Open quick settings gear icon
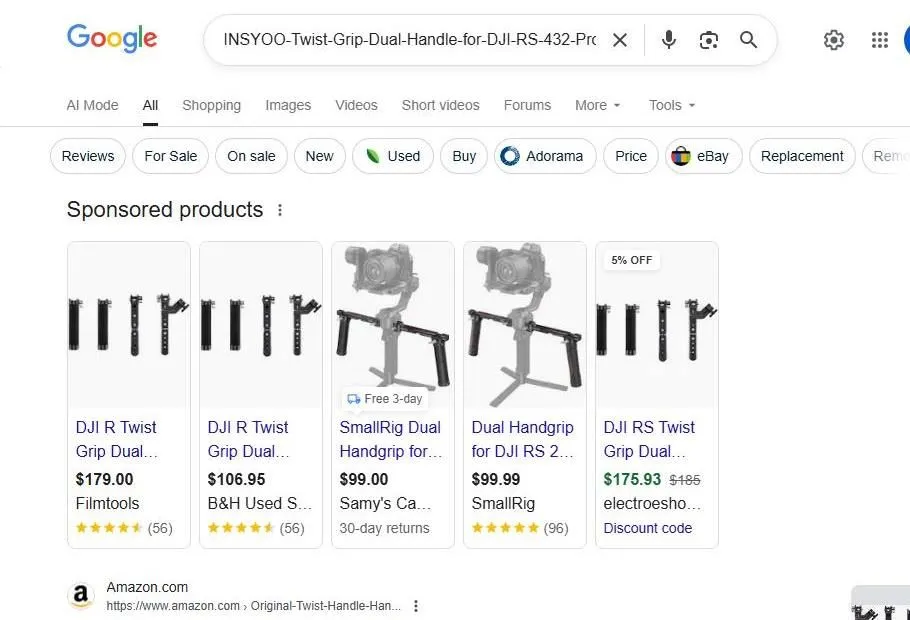 click(x=834, y=40)
